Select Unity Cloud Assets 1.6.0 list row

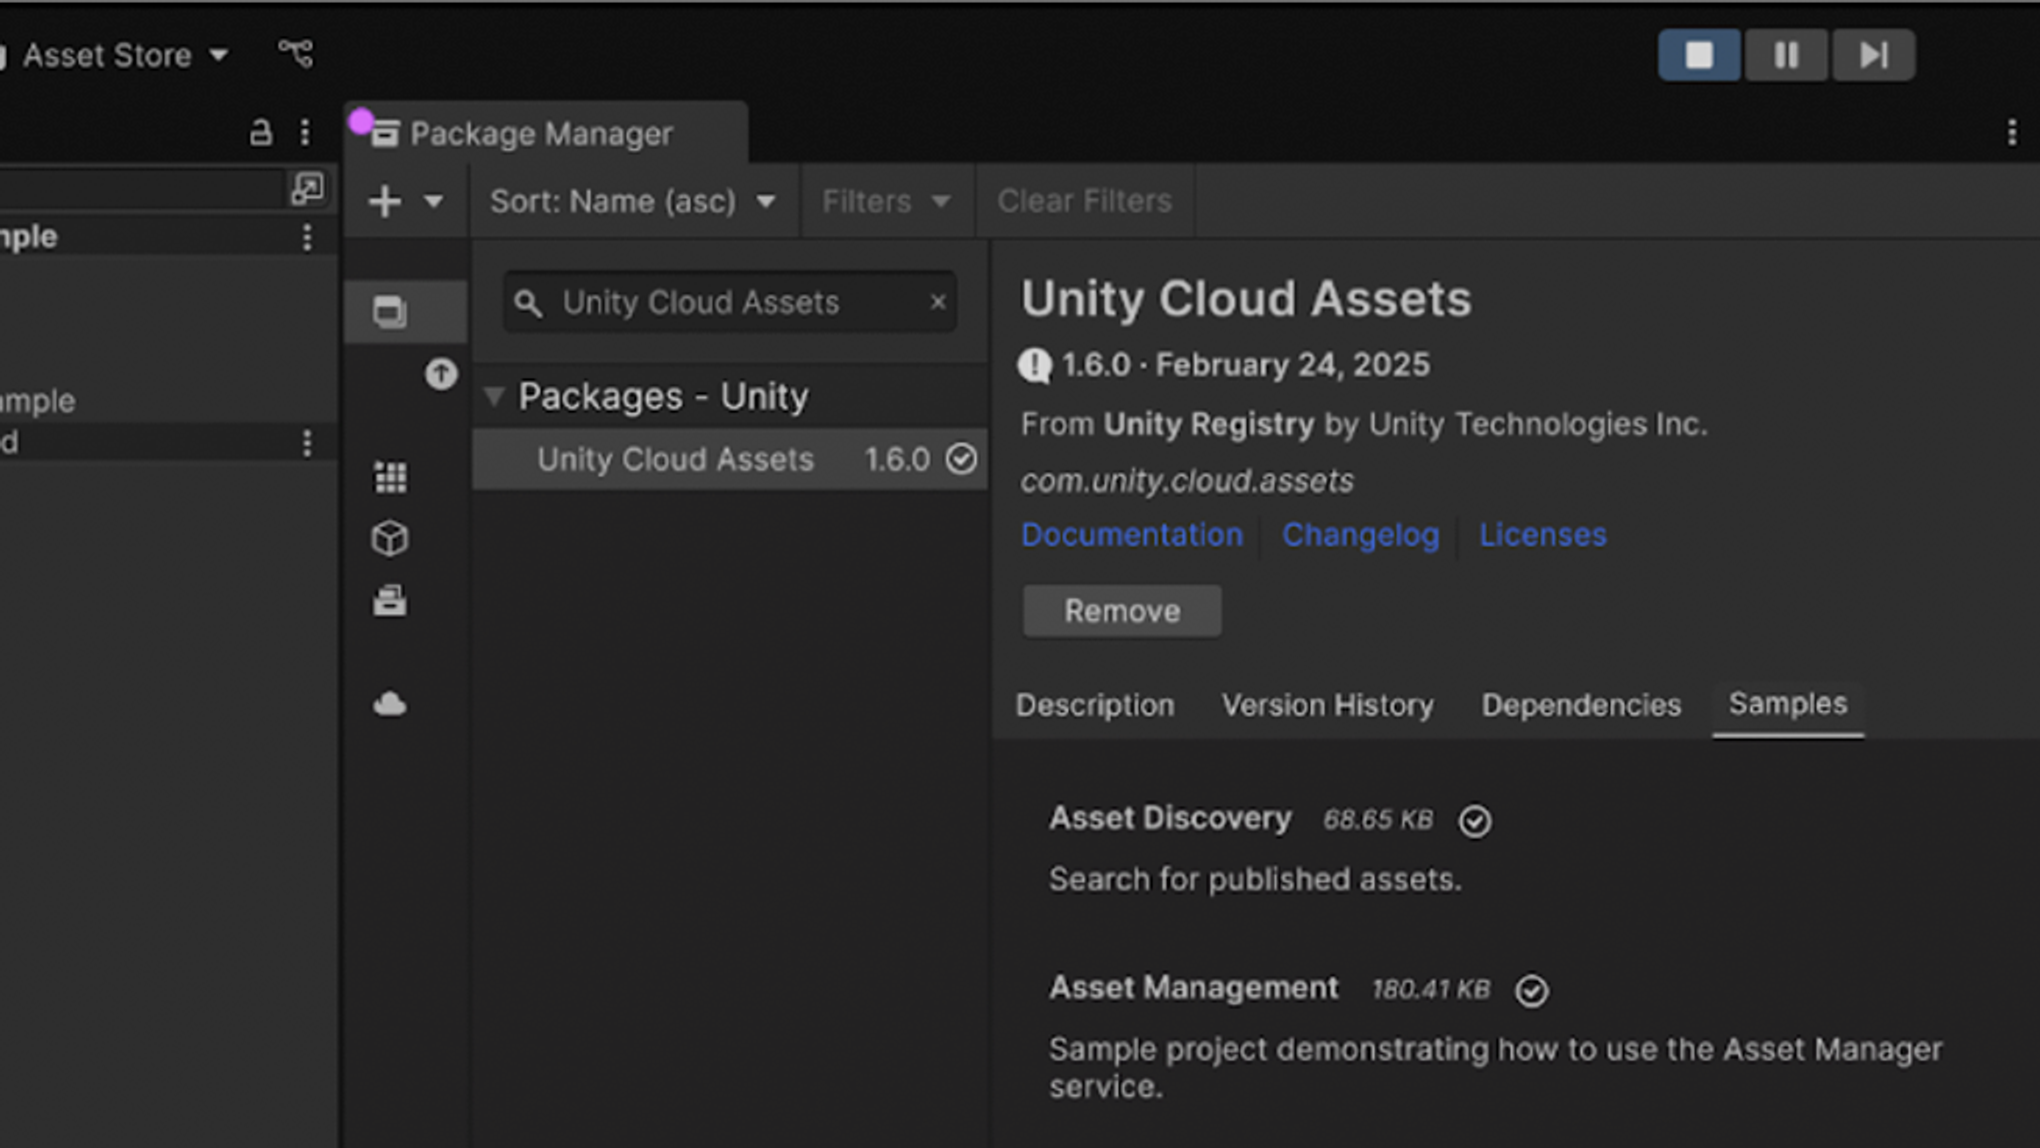click(730, 459)
